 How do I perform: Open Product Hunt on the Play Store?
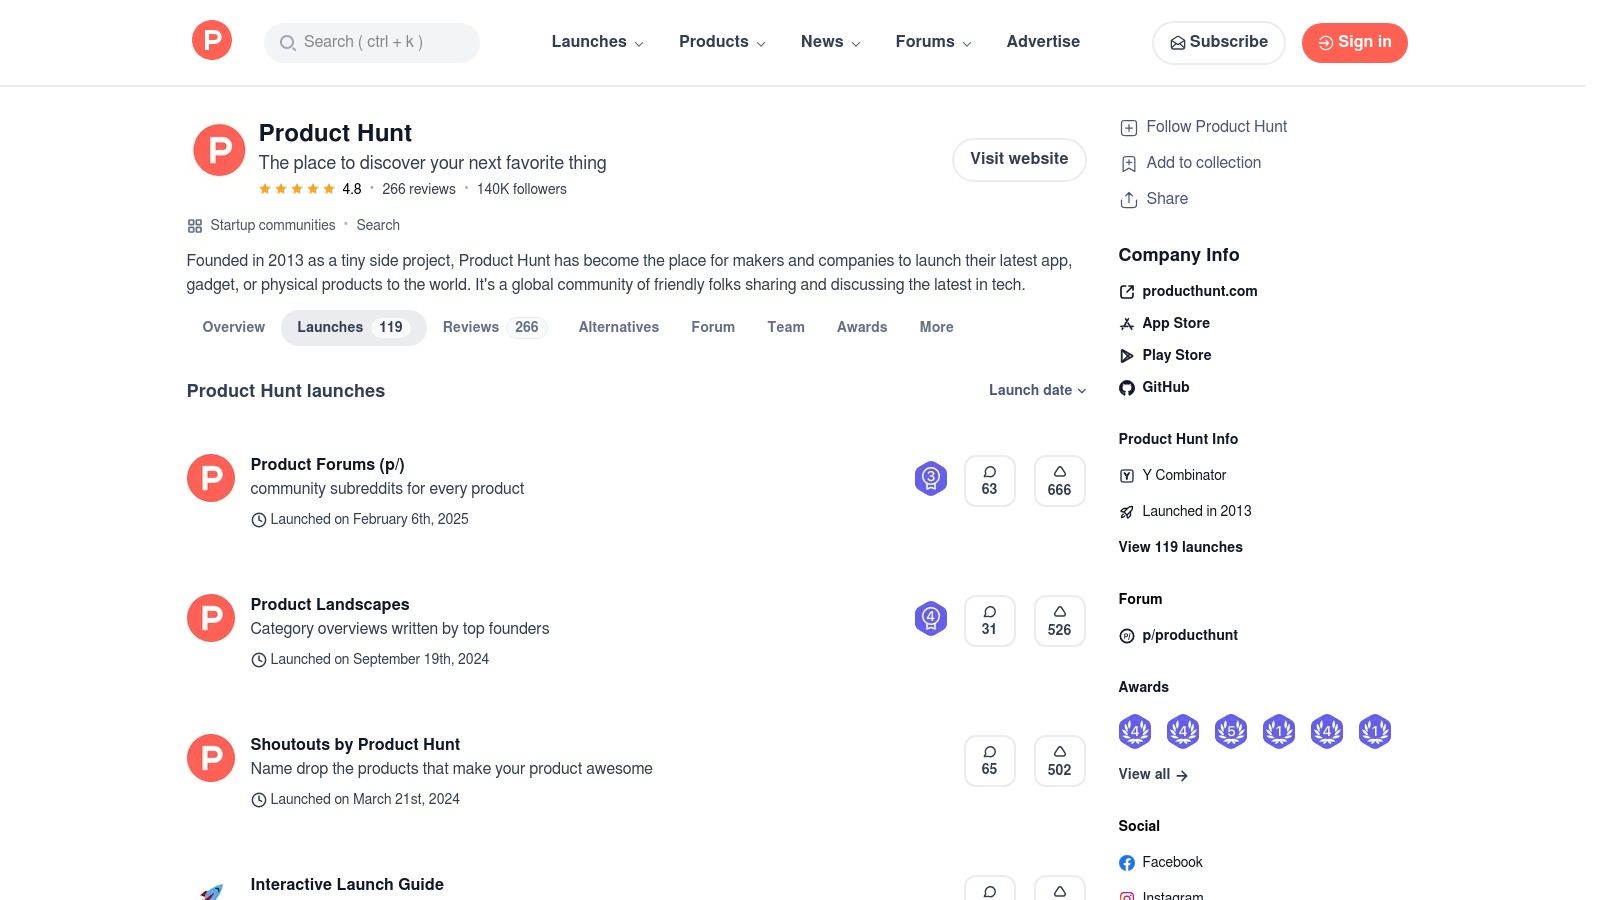1176,355
